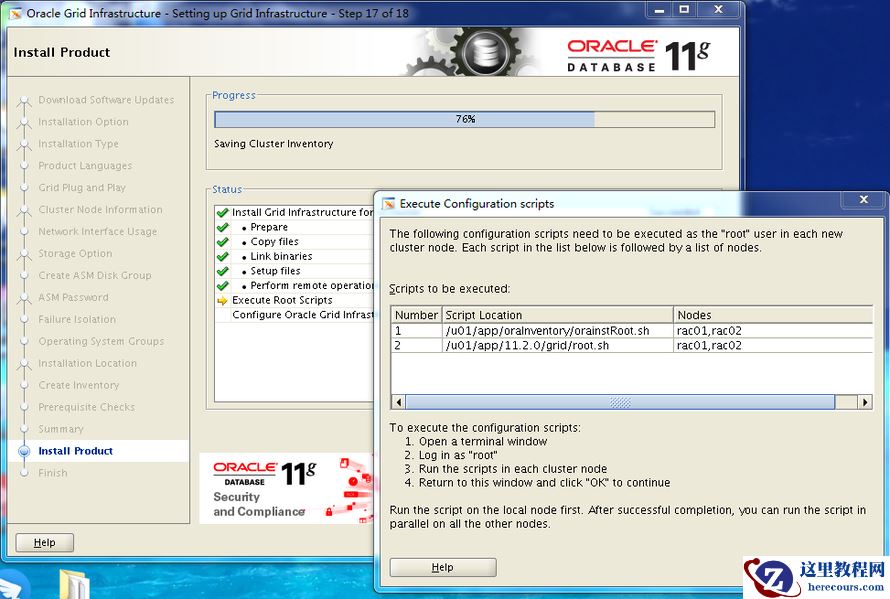Screen dimensions: 890x599
Task: Click Create ASM Disk Group step
Action: point(95,275)
